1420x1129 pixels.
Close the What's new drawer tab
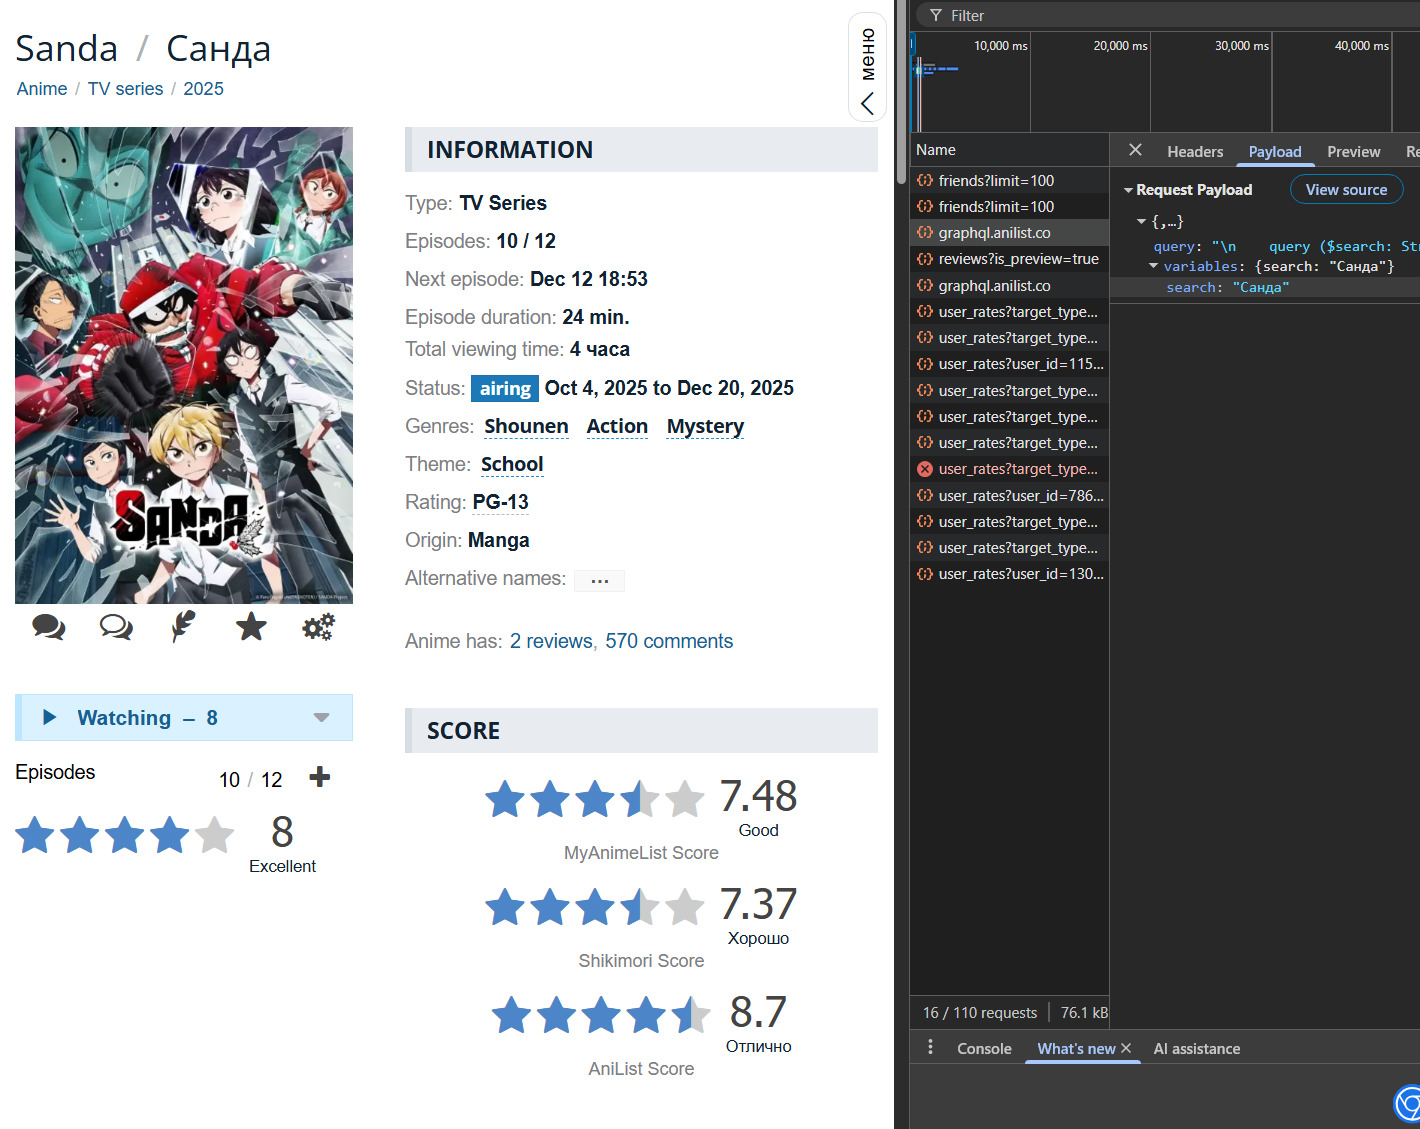(x=1126, y=1048)
